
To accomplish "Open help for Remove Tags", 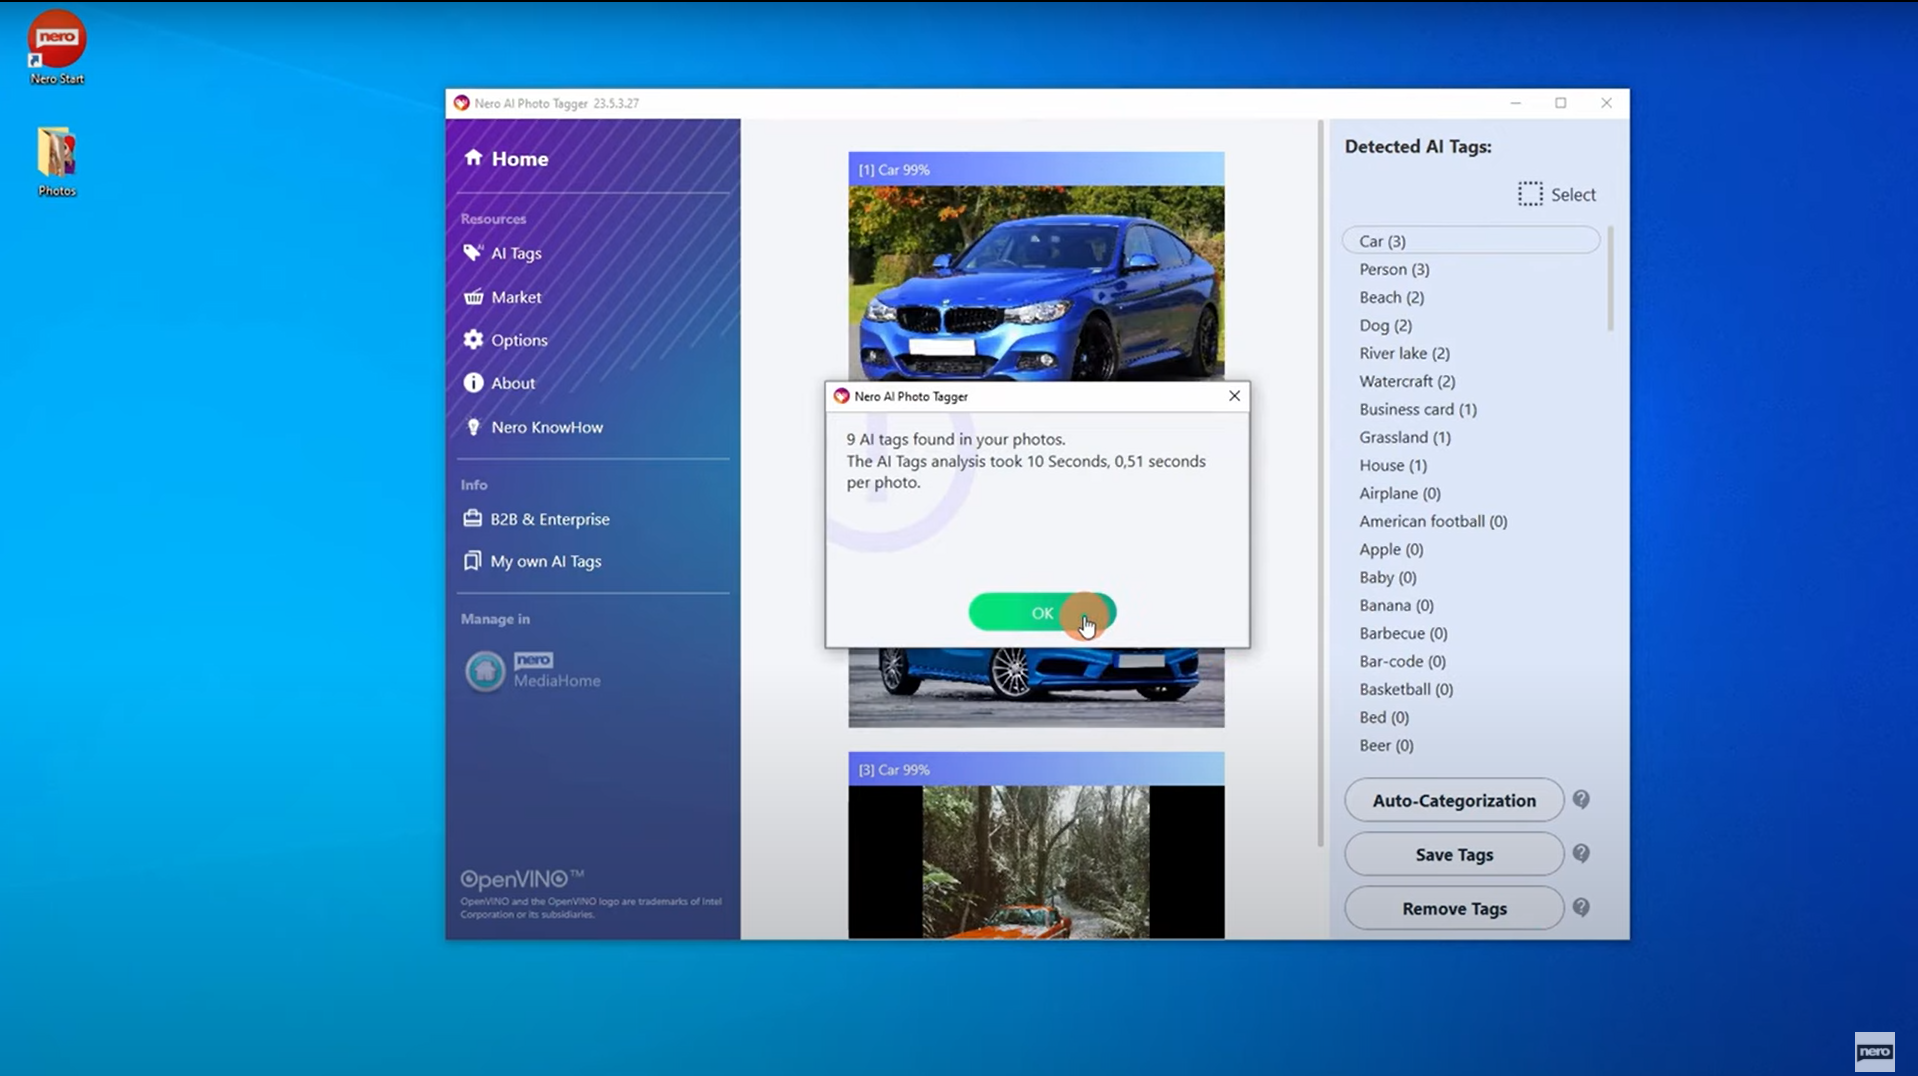I will coord(1581,907).
